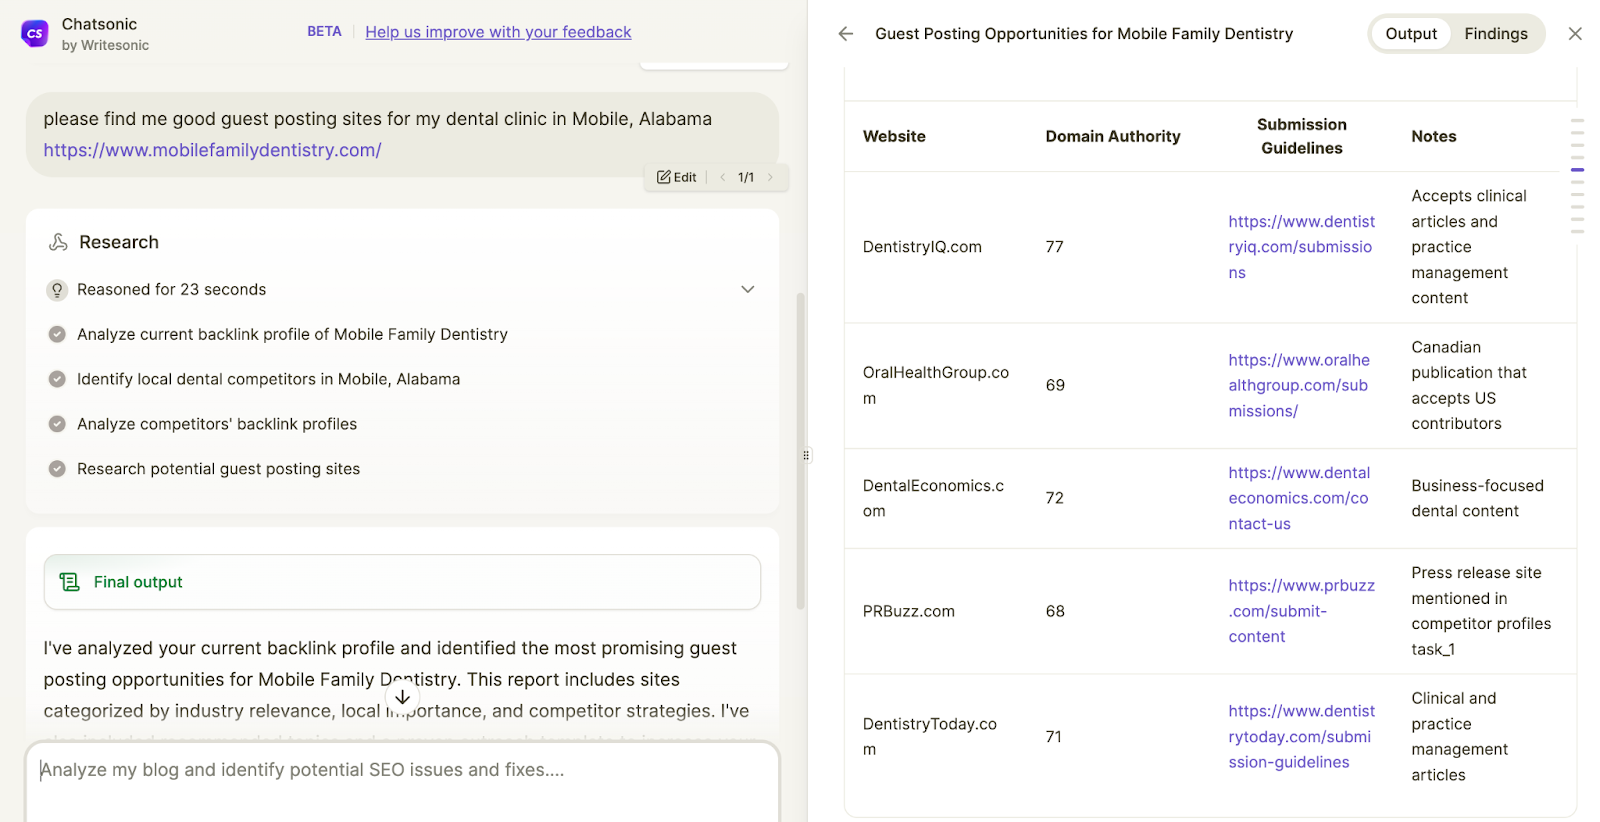
Task: Open the DentistryToday submission-guidelines link
Action: click(1302, 737)
